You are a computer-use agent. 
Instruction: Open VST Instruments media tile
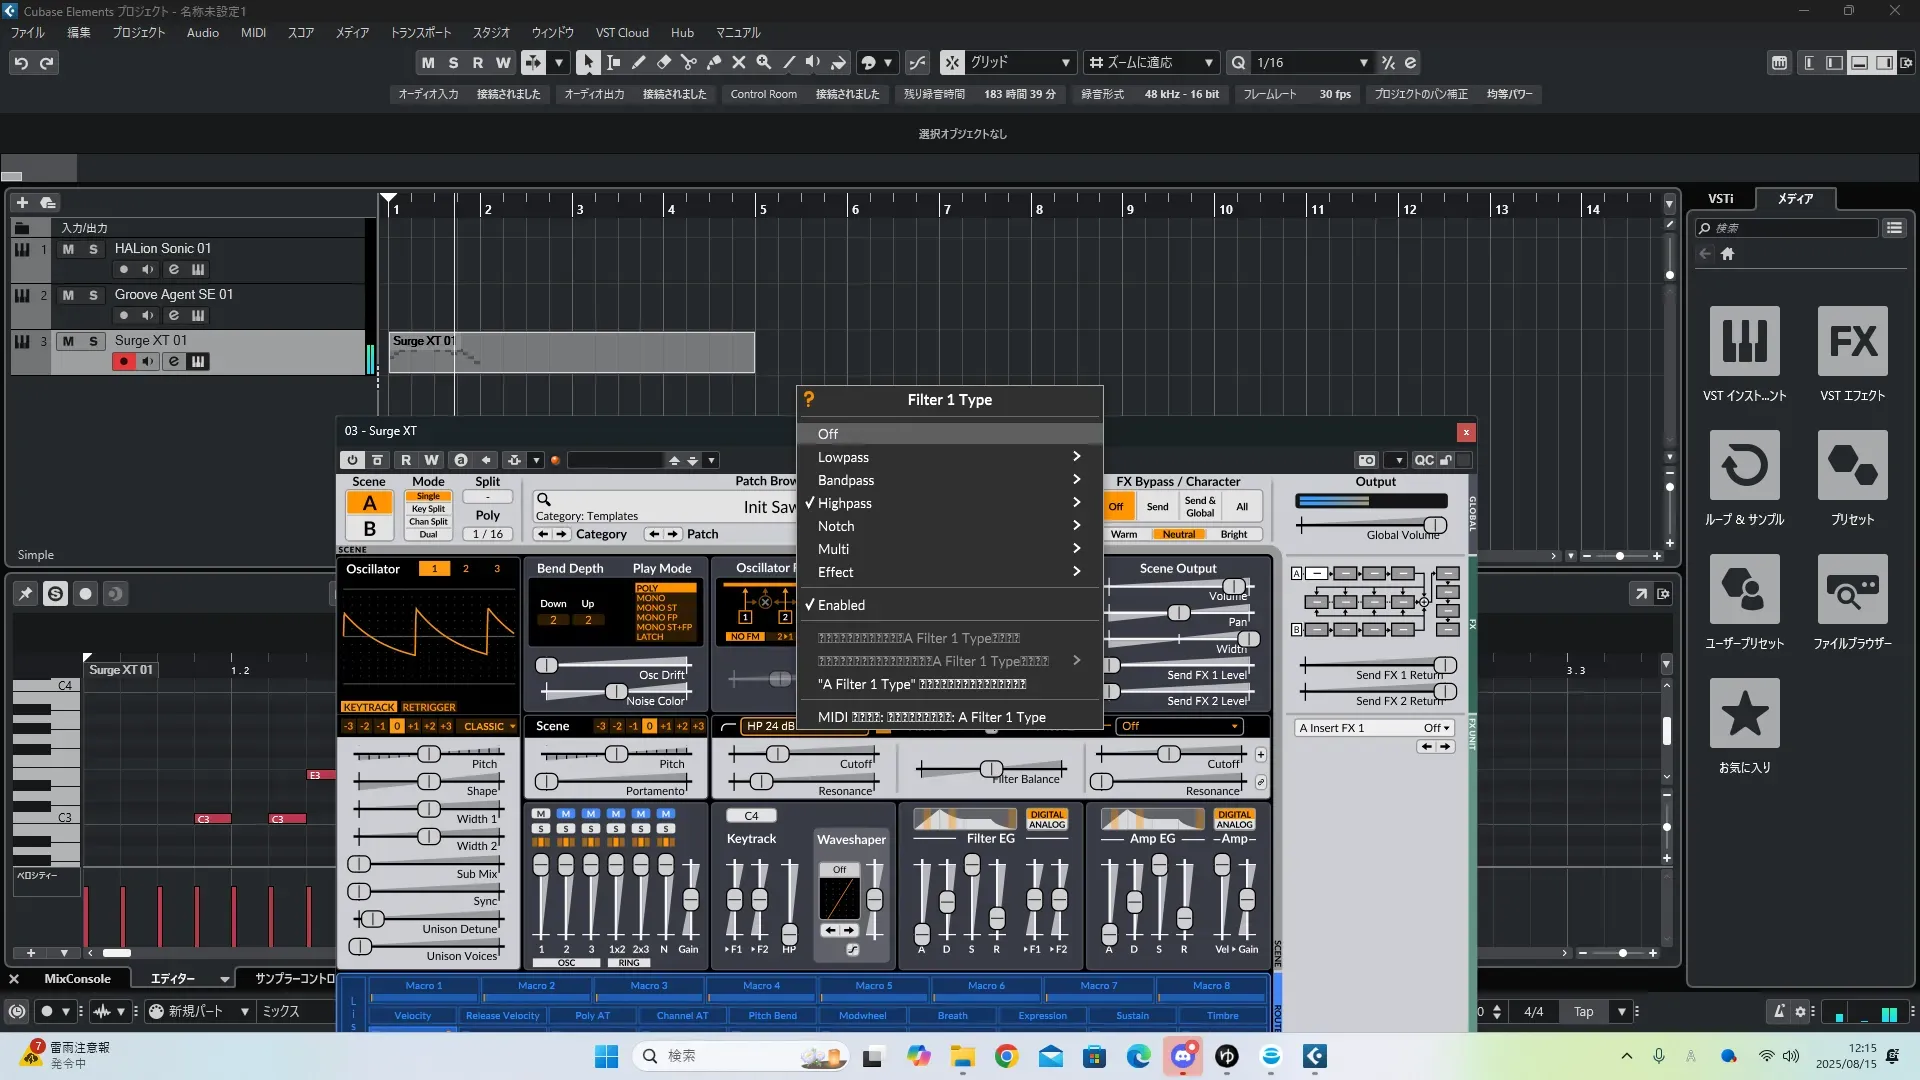[x=1744, y=342]
